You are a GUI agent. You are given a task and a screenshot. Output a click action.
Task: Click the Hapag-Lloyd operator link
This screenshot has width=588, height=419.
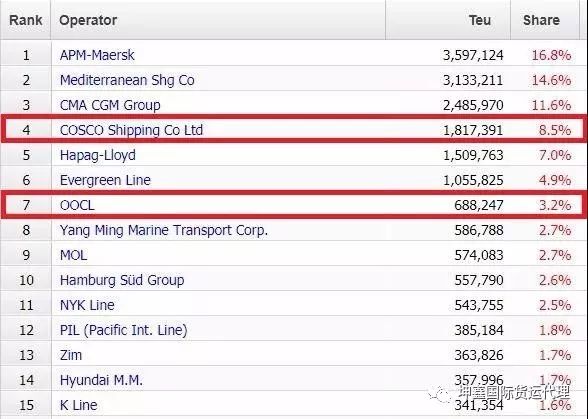click(98, 155)
